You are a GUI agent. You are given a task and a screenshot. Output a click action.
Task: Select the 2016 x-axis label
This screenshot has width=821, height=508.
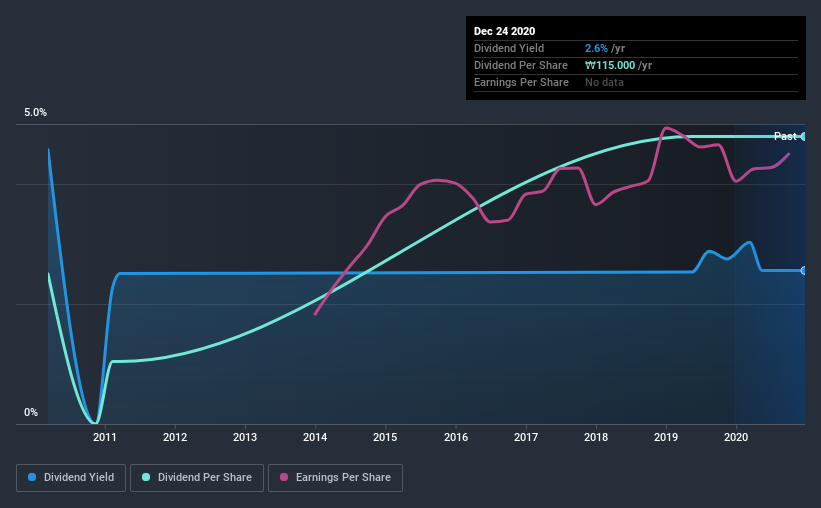pos(456,437)
